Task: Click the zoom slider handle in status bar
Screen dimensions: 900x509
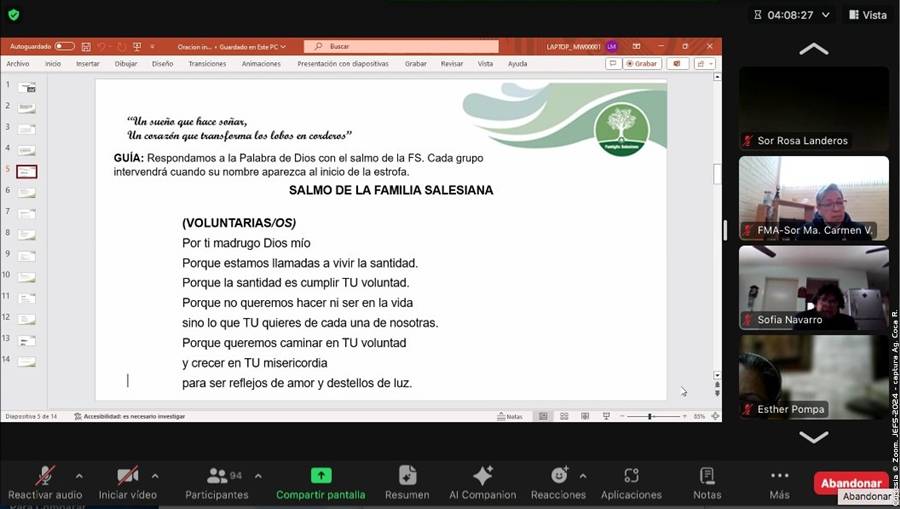Action: coord(650,416)
